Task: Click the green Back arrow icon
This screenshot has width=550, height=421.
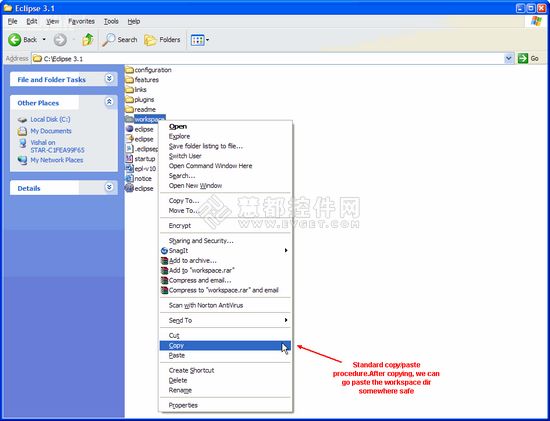Action: (14, 40)
